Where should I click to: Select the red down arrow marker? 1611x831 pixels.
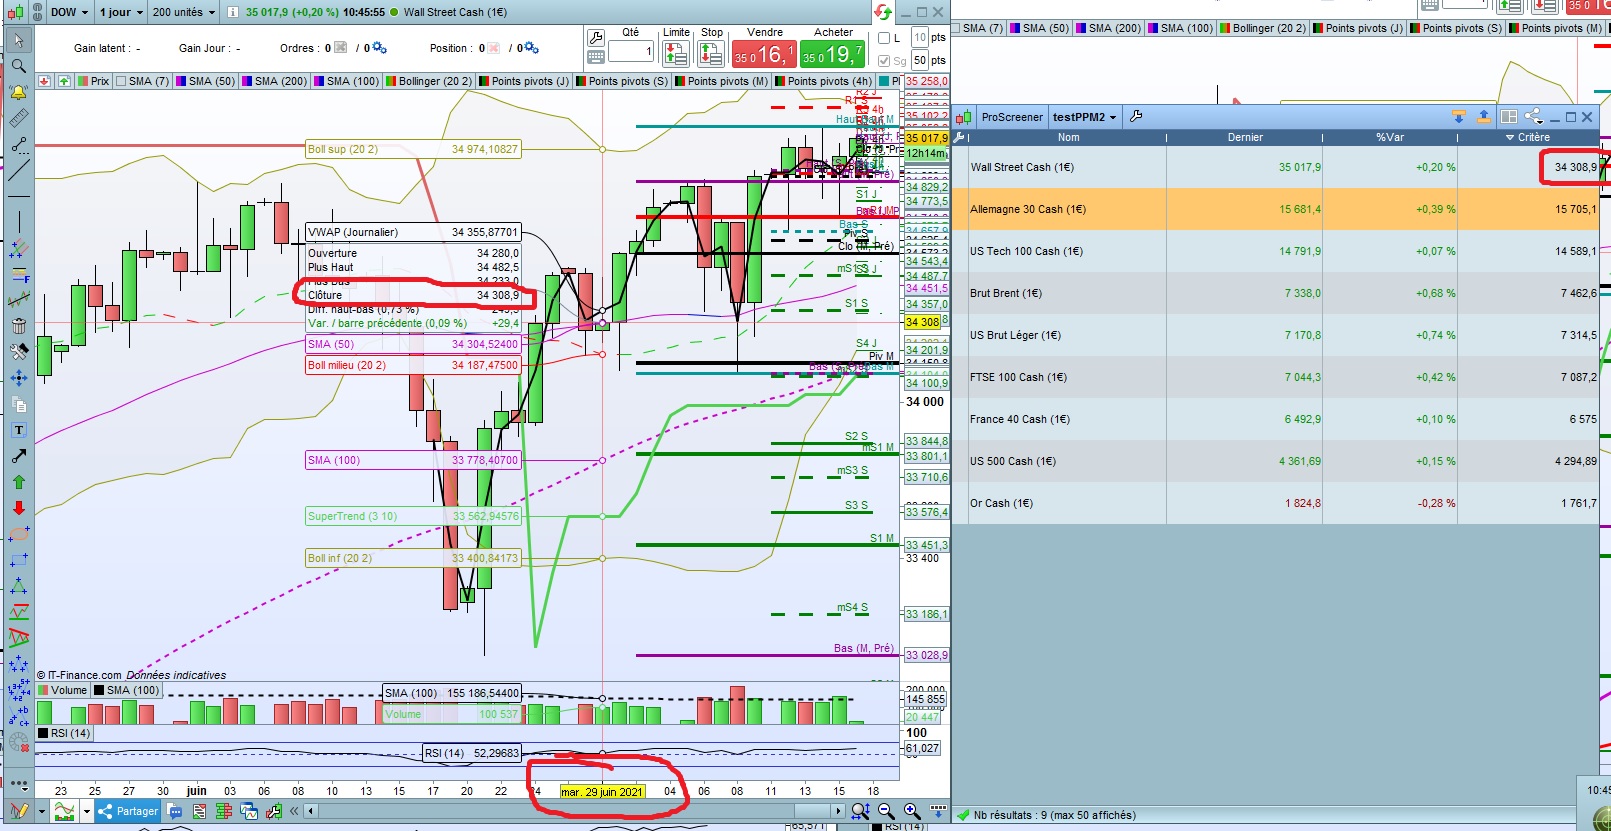18,508
